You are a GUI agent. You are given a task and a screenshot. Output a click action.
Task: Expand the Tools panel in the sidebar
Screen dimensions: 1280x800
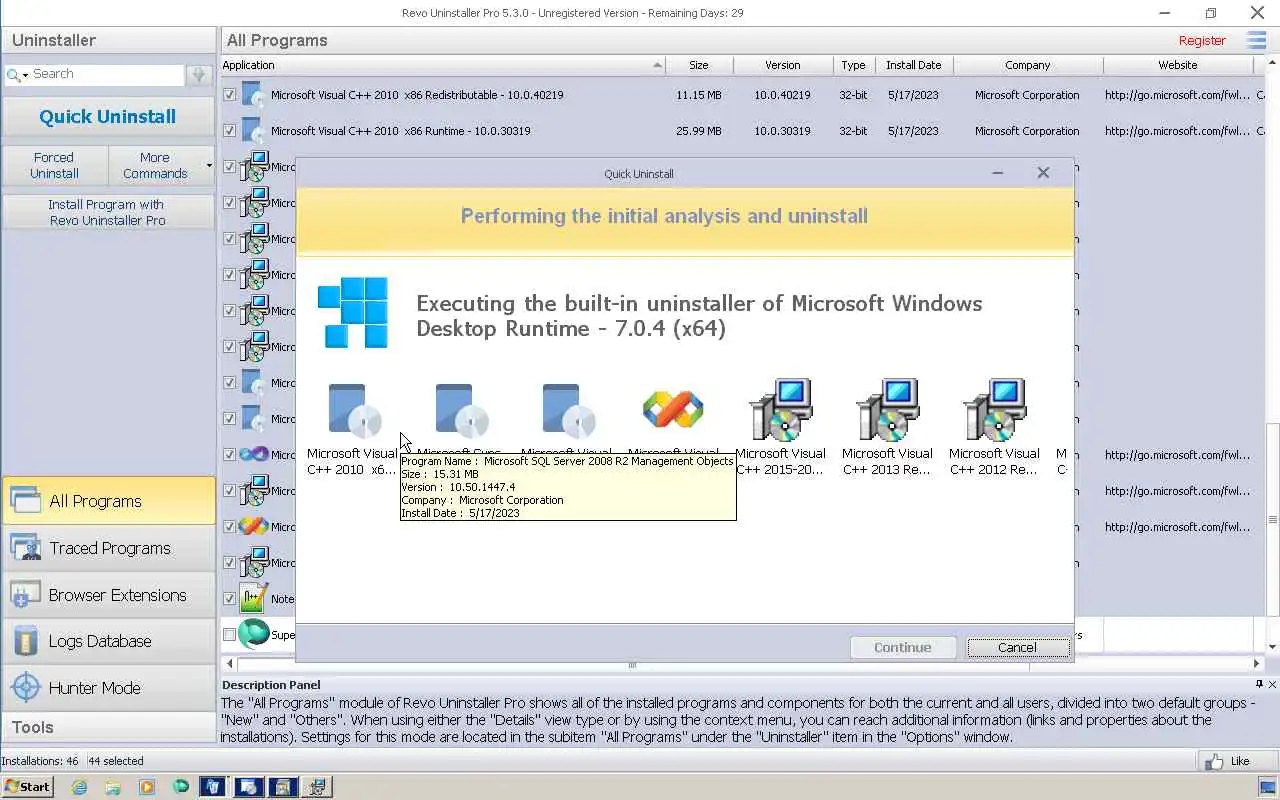[x=108, y=727]
